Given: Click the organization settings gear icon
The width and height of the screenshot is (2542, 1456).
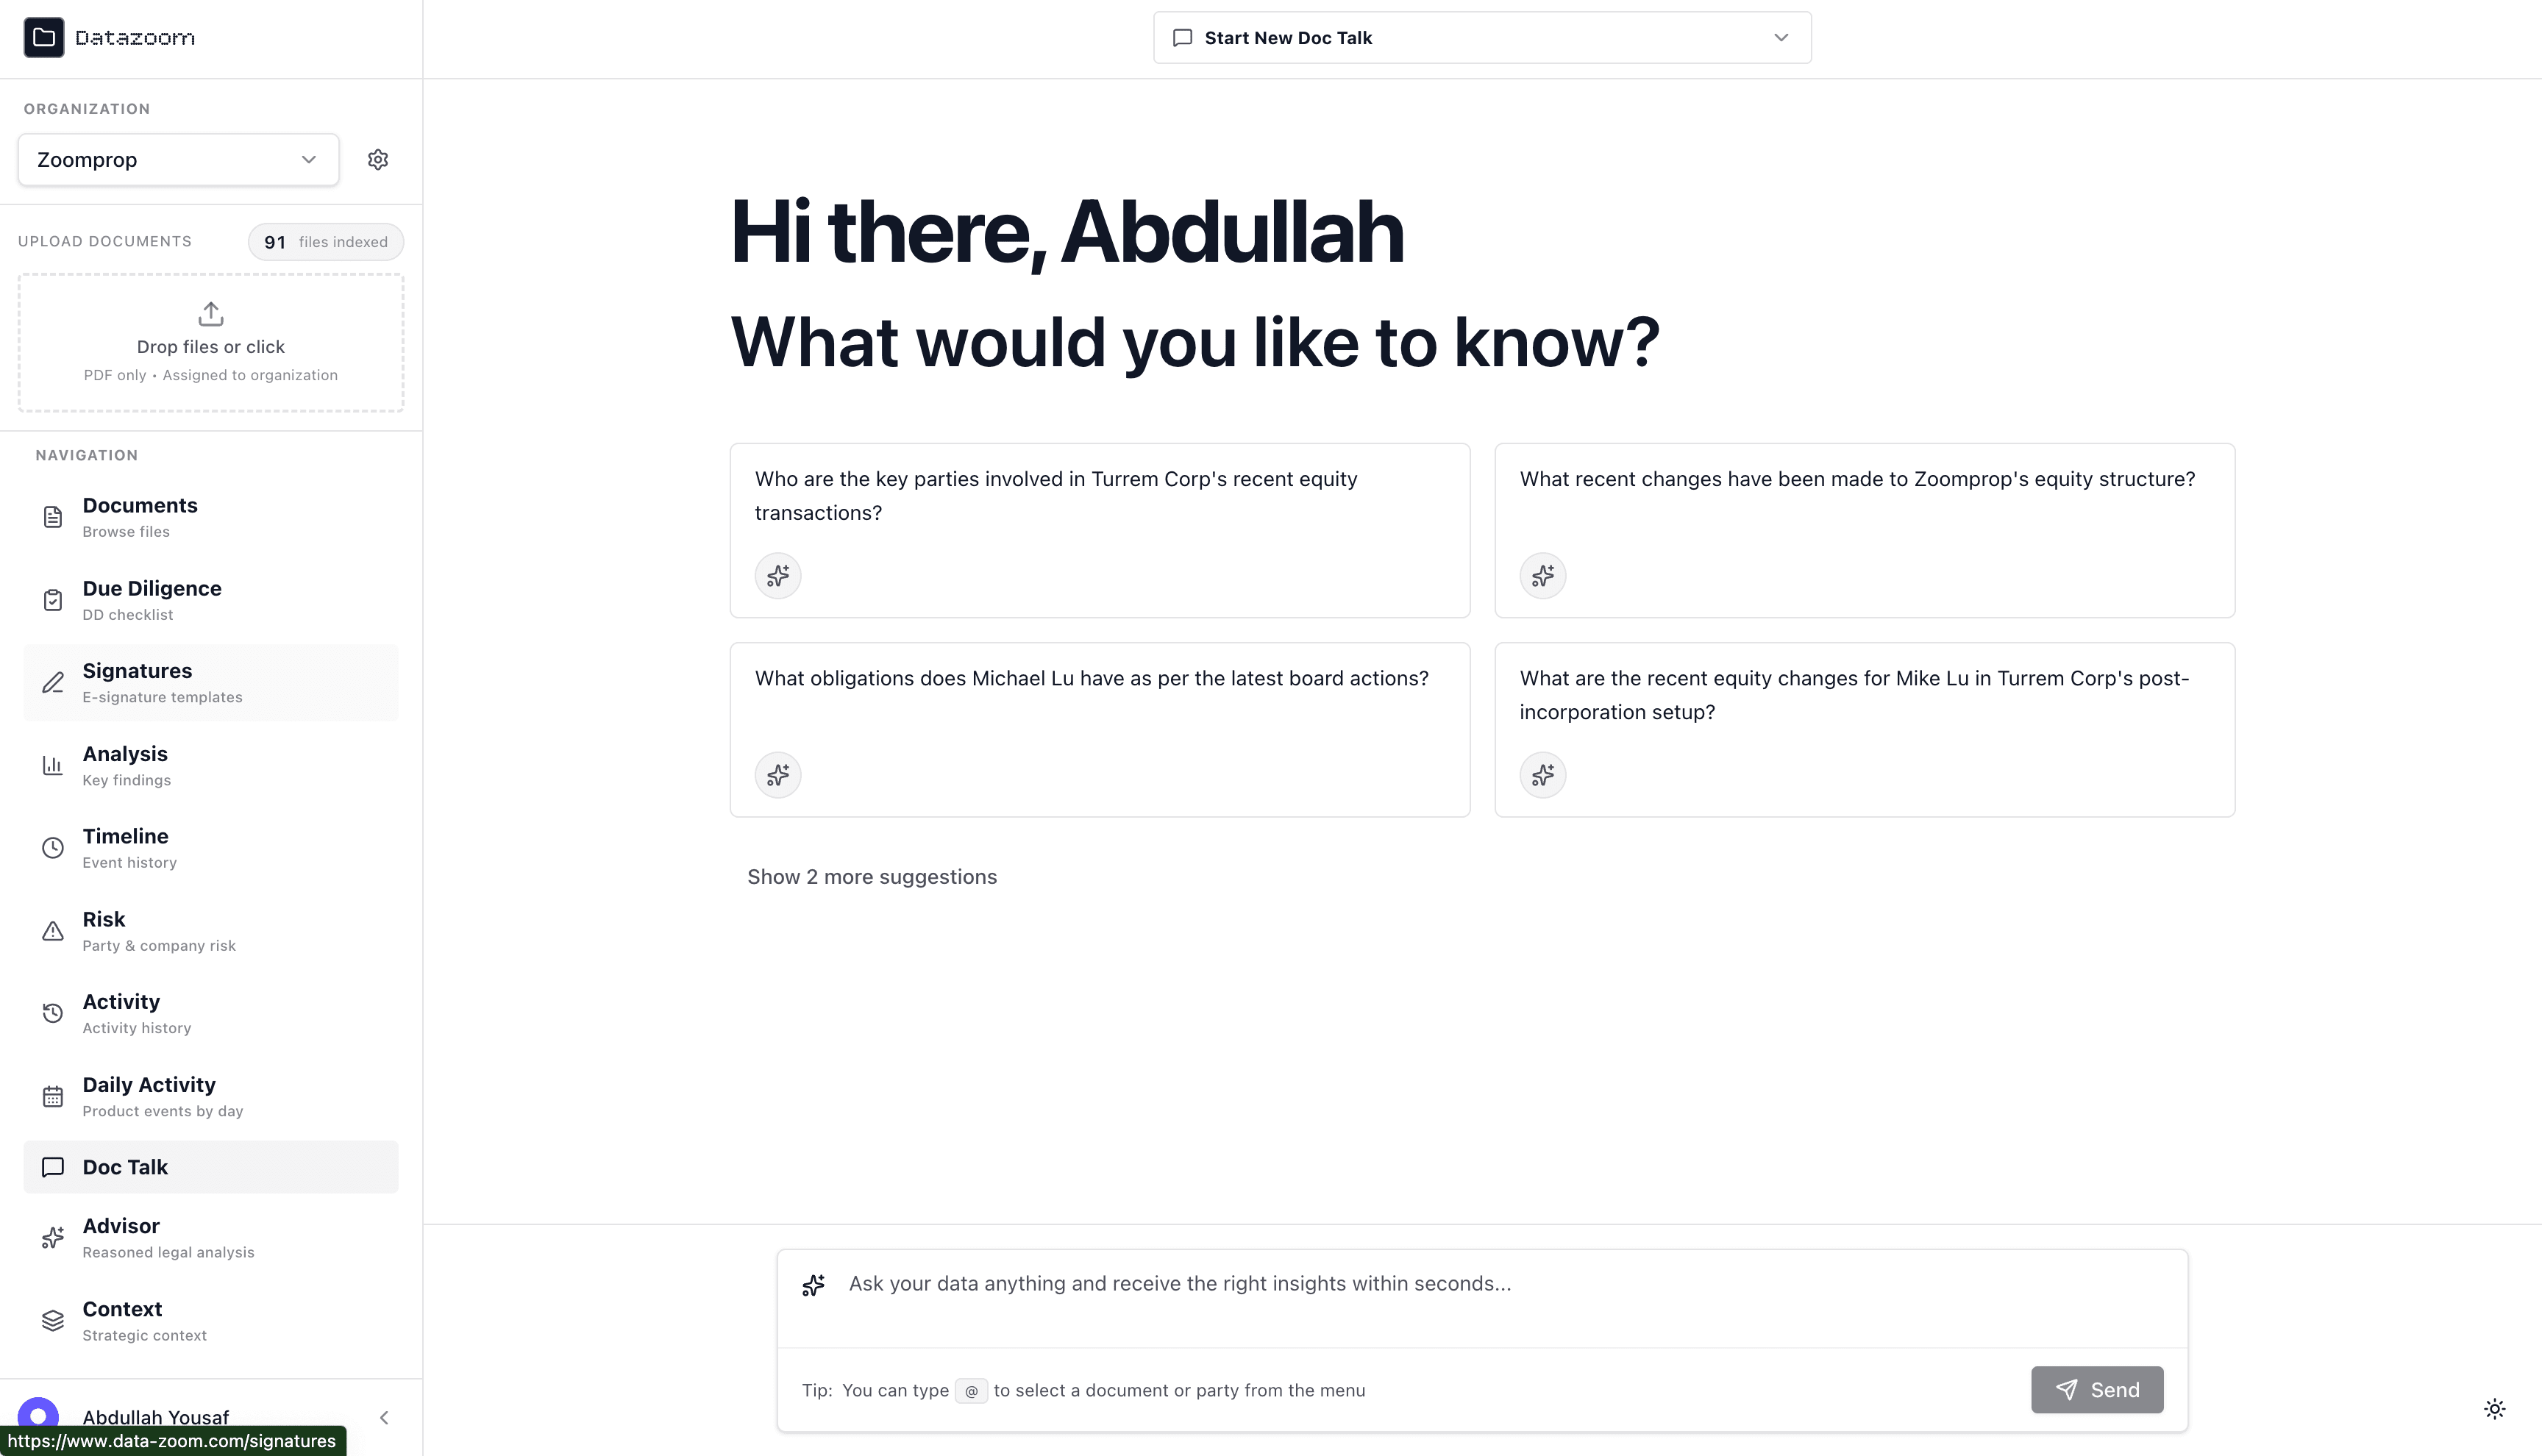Looking at the screenshot, I should tap(378, 160).
